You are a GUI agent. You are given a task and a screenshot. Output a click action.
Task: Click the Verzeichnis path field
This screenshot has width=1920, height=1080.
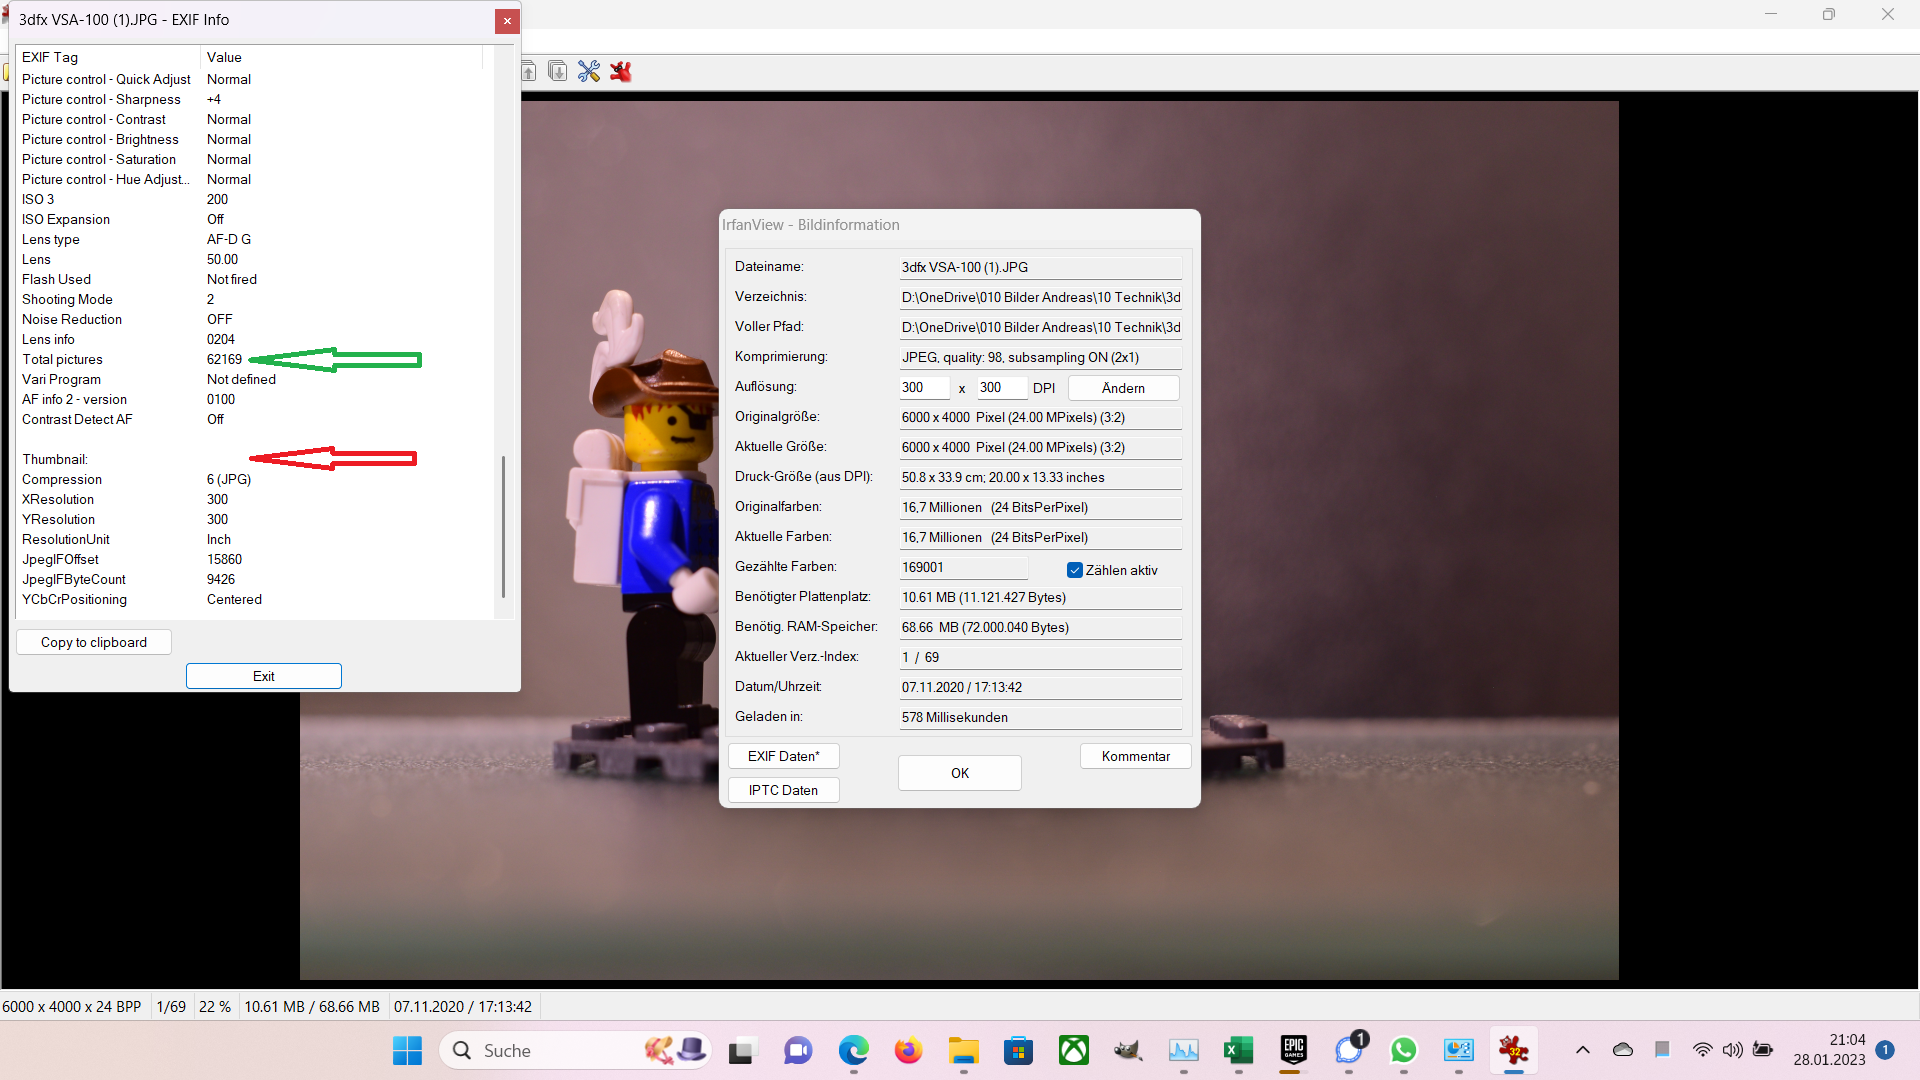click(x=1040, y=297)
